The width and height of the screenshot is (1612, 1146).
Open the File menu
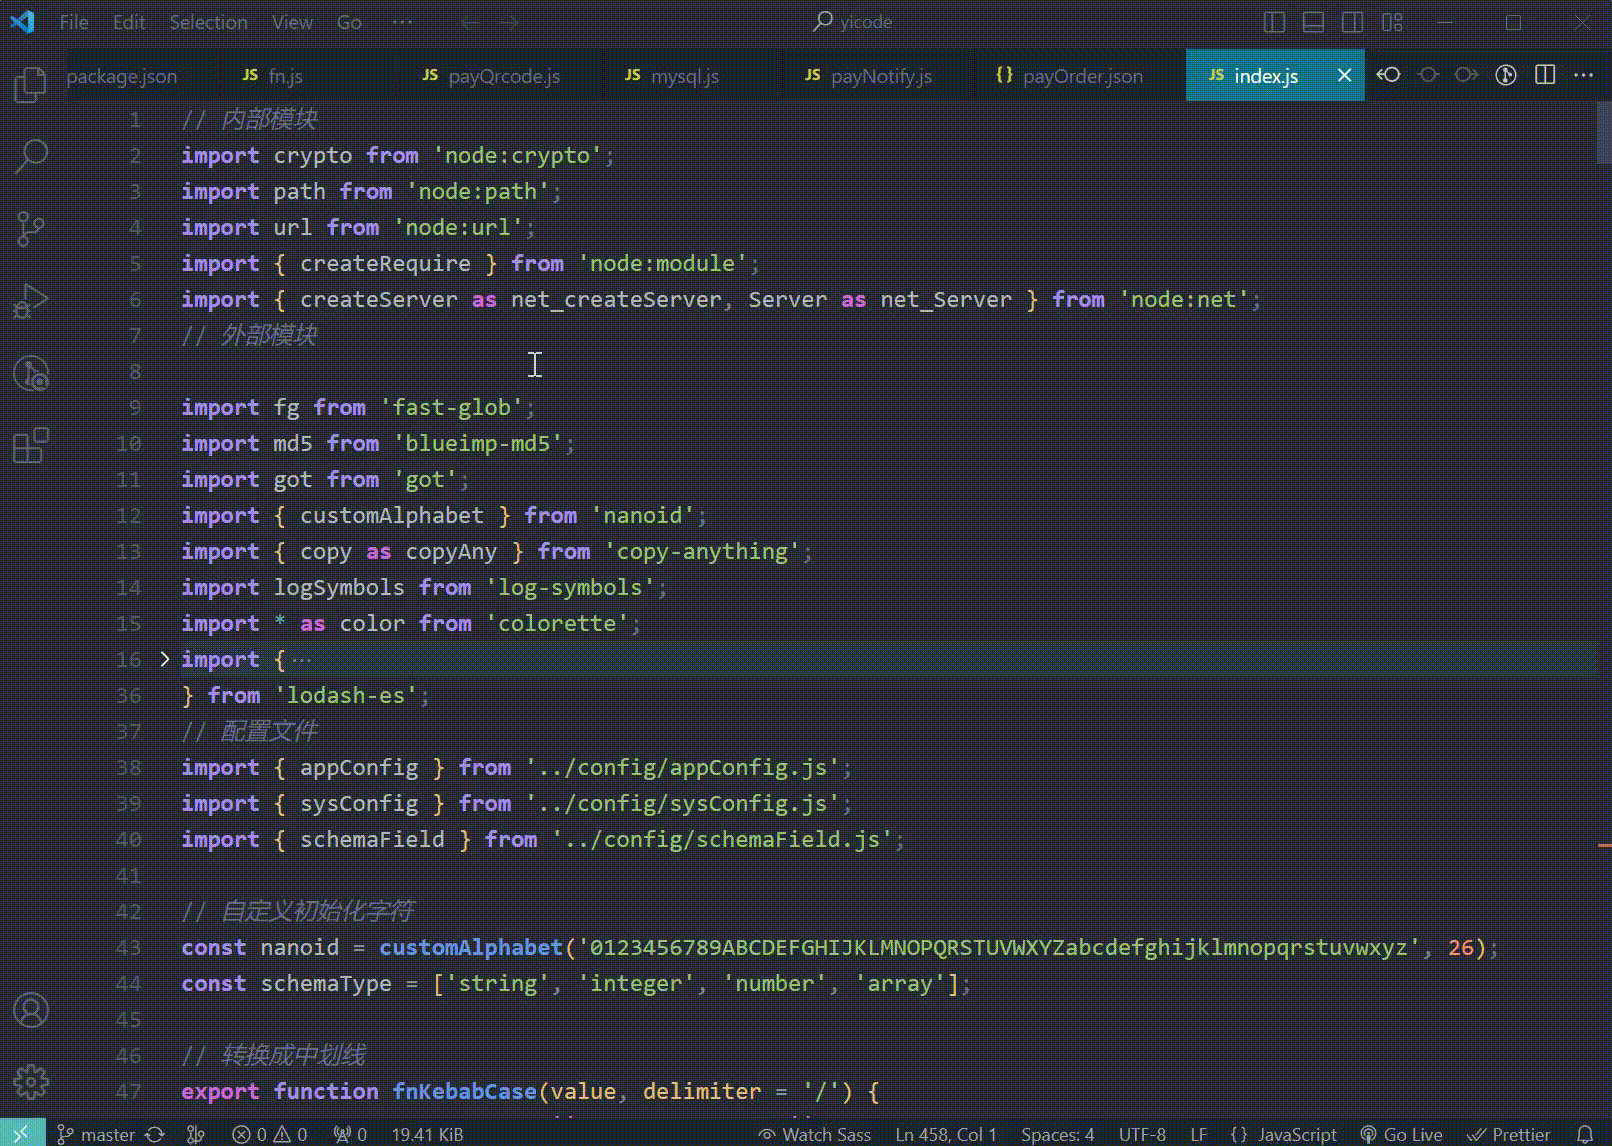[73, 21]
